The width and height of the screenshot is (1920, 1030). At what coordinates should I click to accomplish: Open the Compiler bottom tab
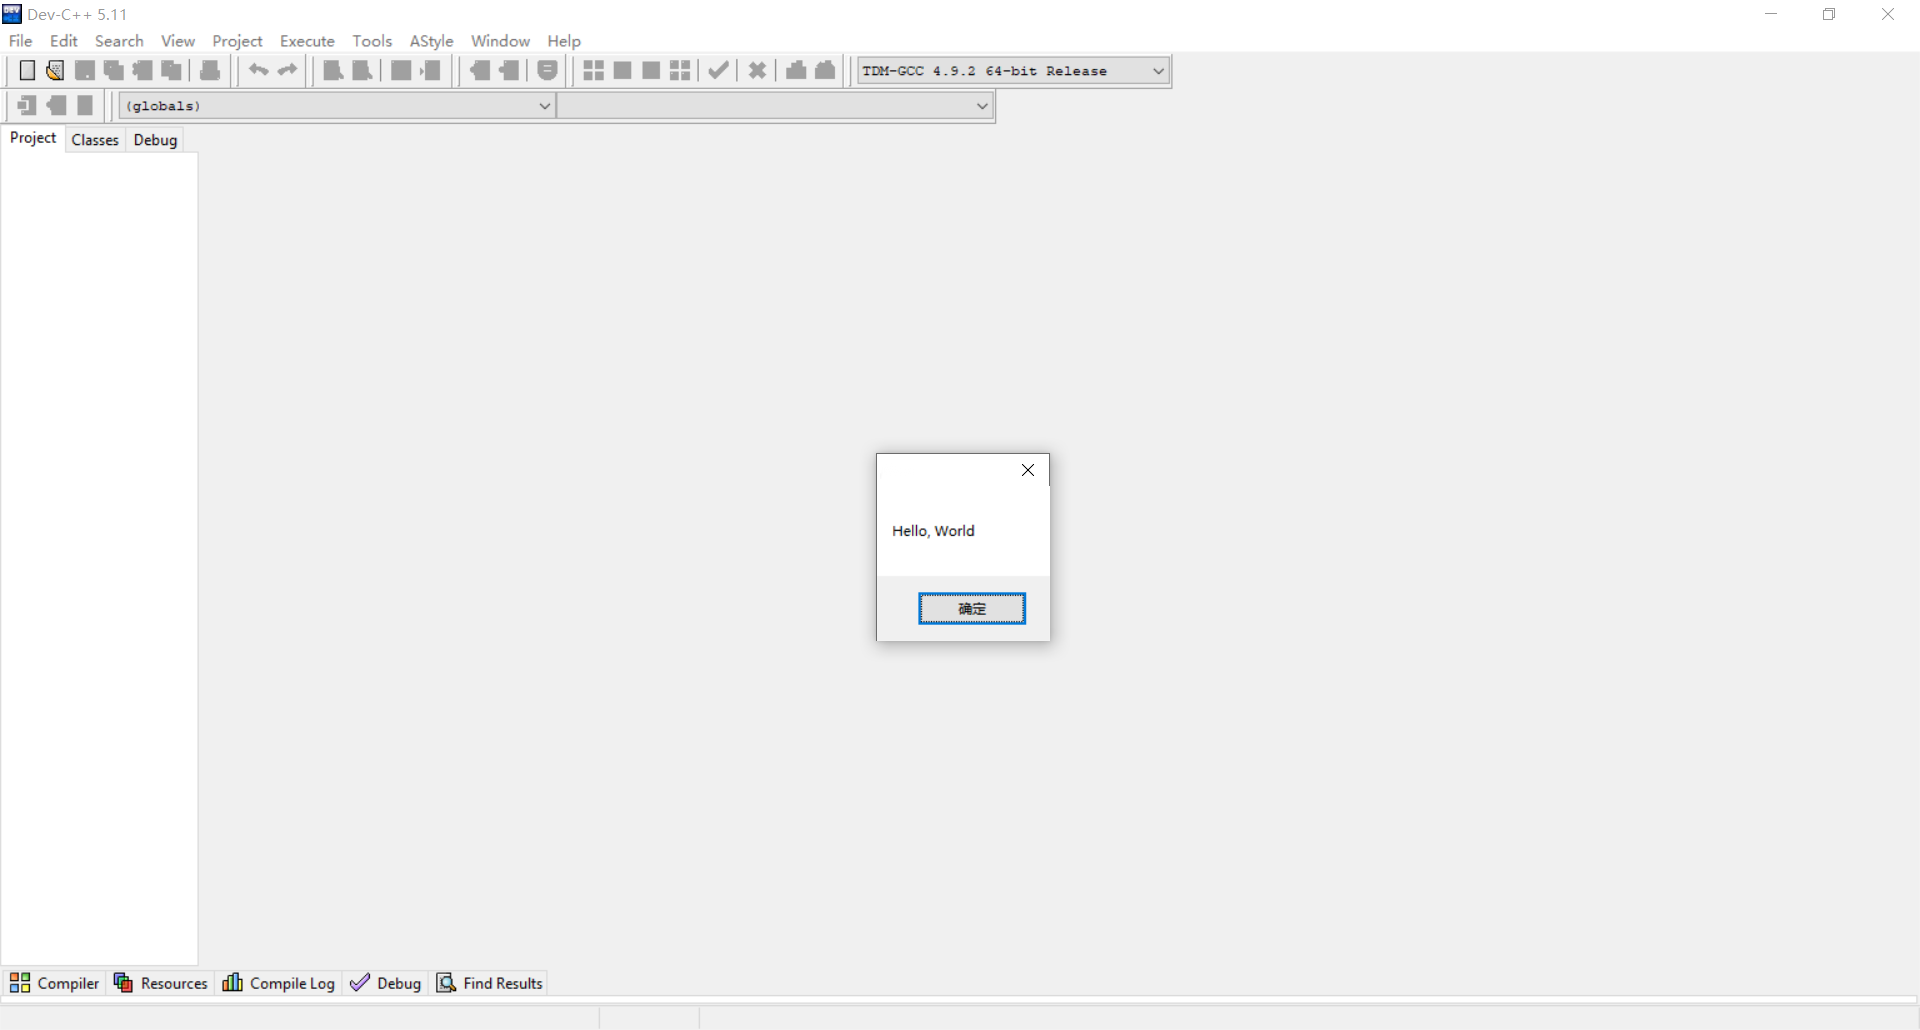[55, 983]
